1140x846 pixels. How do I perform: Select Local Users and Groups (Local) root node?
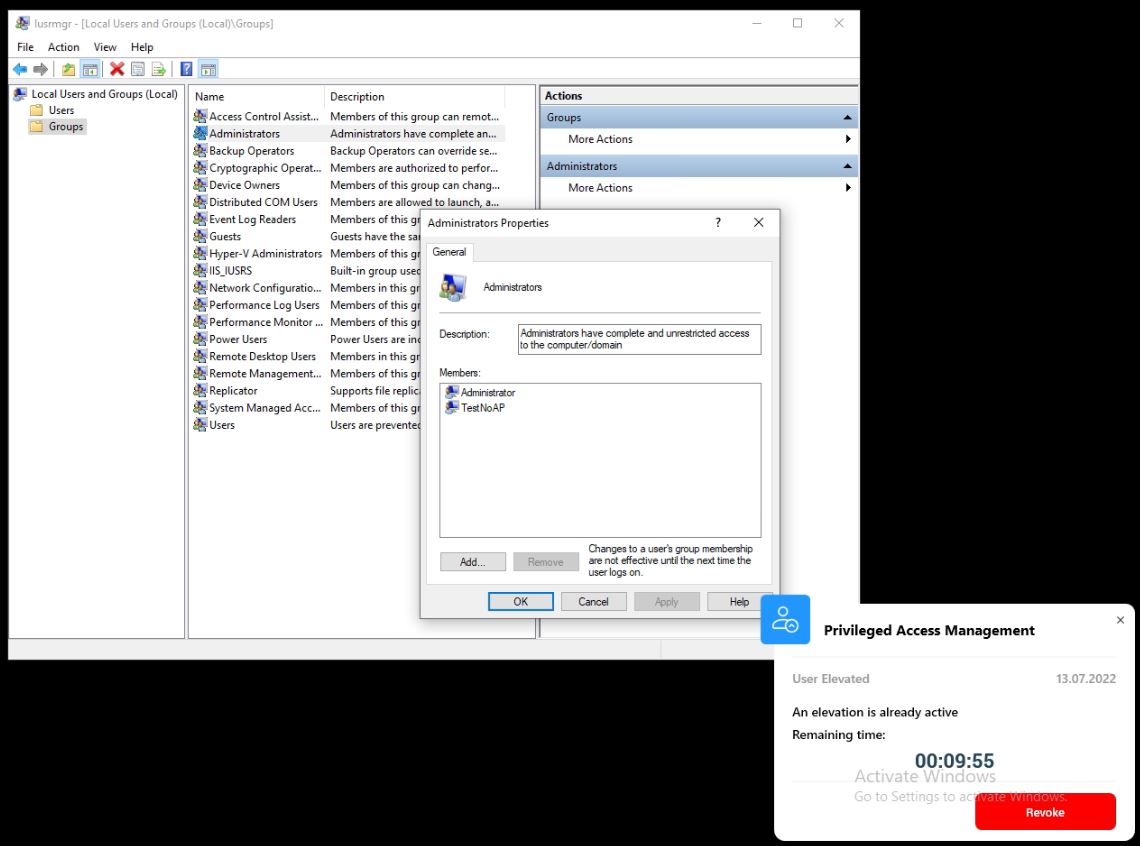(x=96, y=94)
